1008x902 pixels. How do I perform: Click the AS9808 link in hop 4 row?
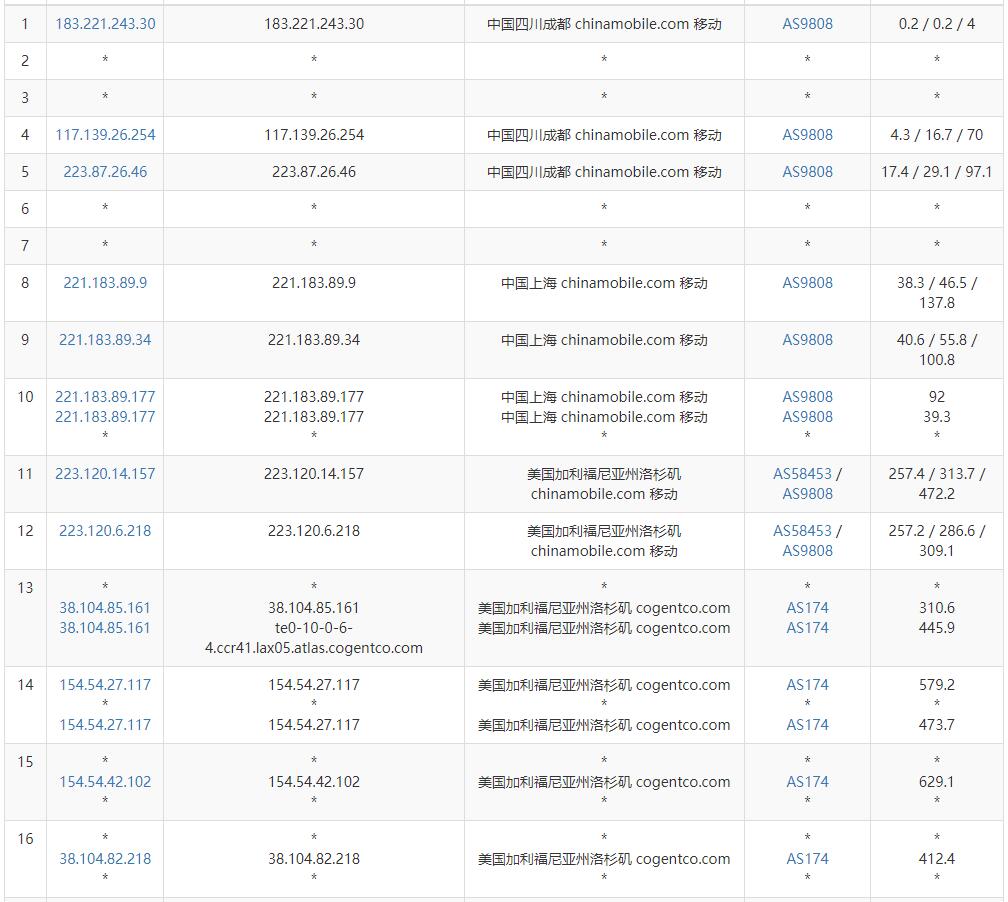click(x=807, y=135)
